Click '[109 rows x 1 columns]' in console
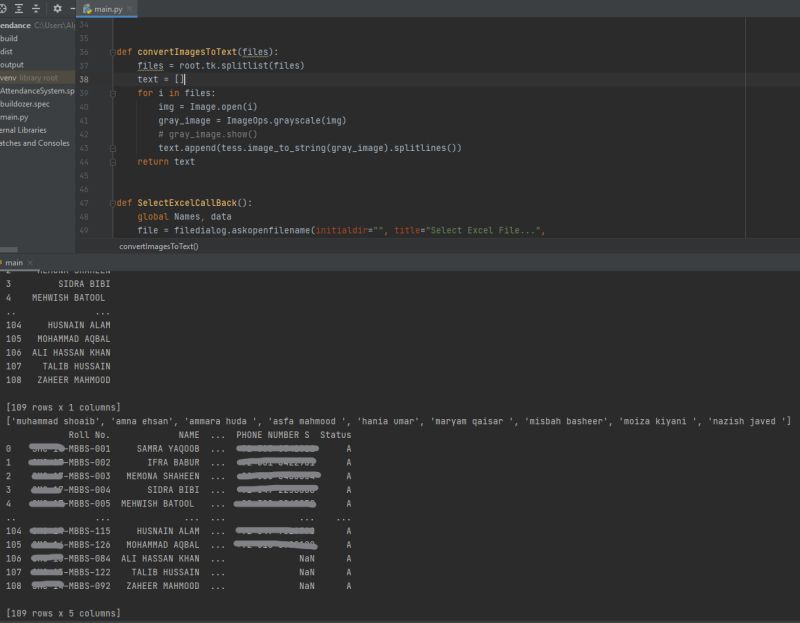Screen dimensions: 800x623 click(x=63, y=408)
